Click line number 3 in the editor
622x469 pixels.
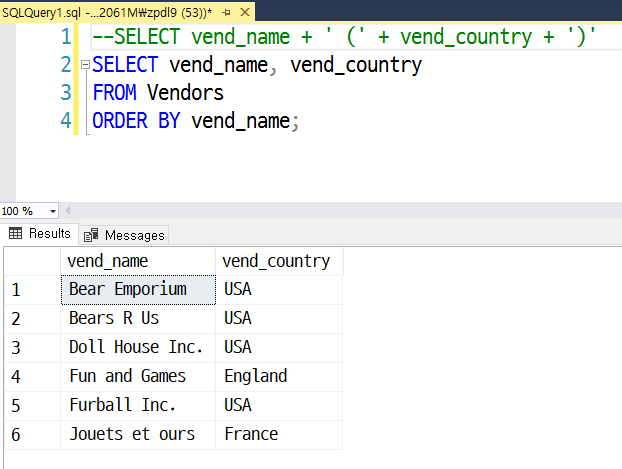pos(66,92)
